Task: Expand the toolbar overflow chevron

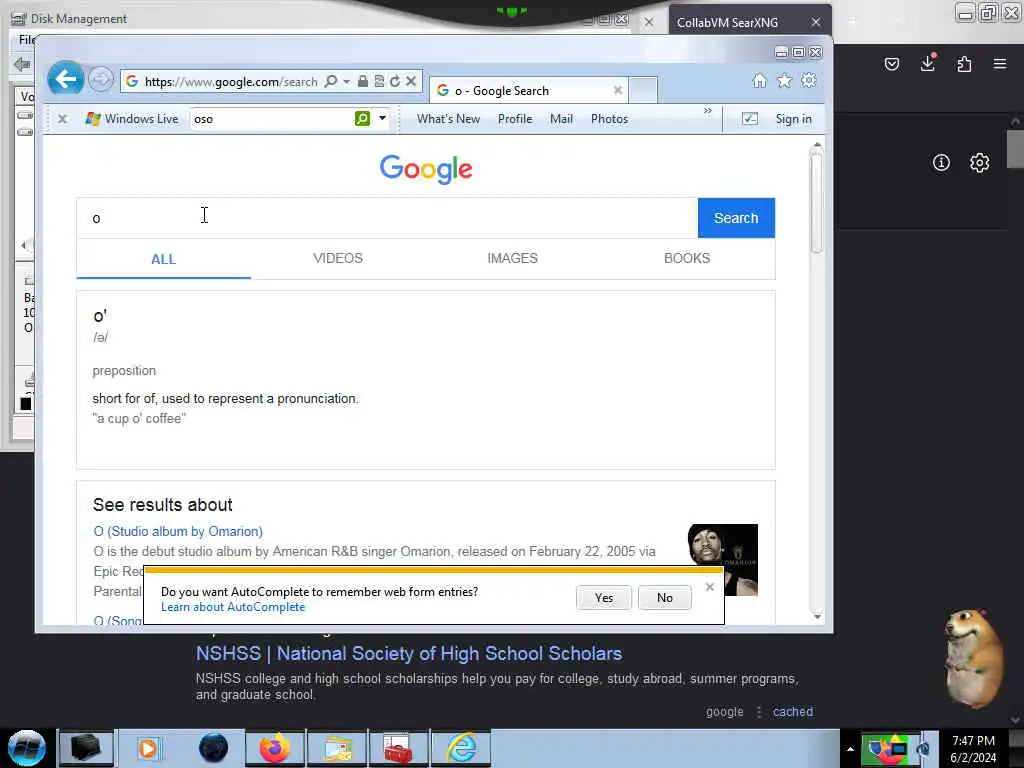Action: pyautogui.click(x=708, y=111)
